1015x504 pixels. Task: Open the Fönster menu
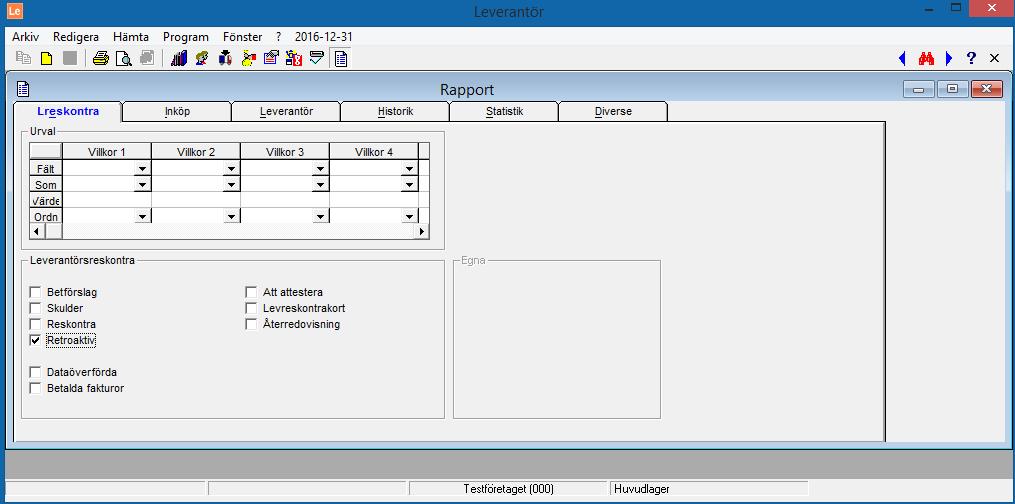point(243,37)
